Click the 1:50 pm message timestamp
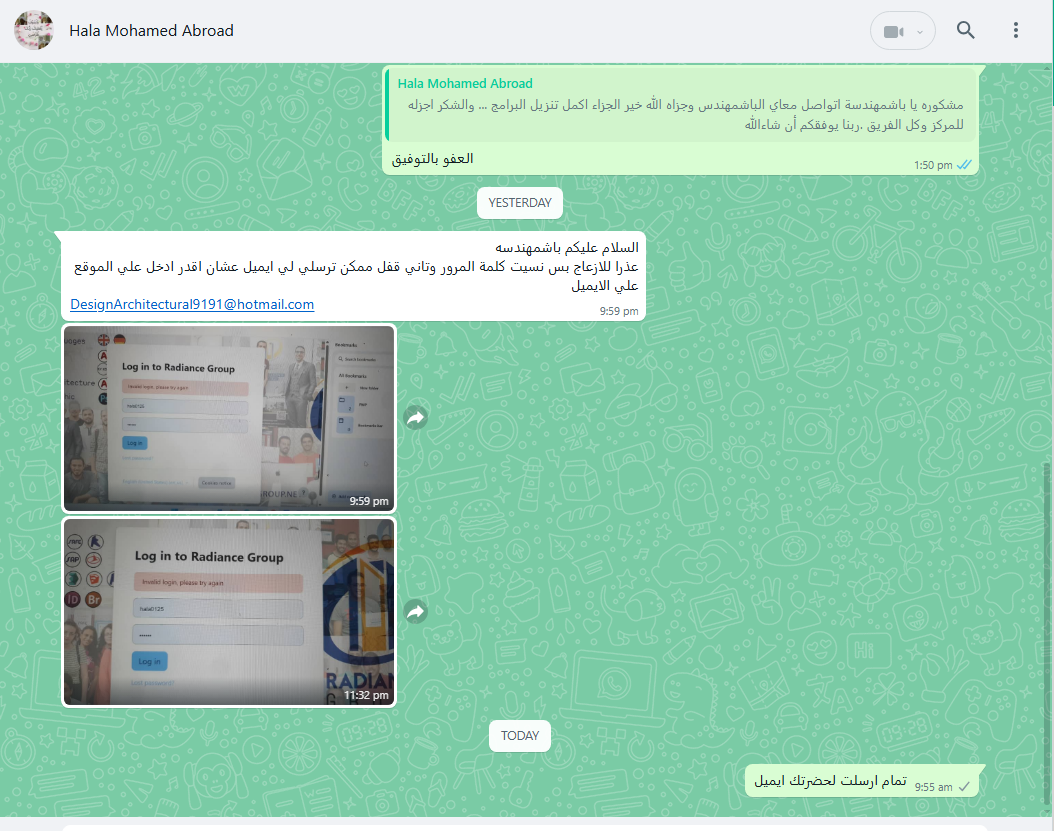This screenshot has width=1054, height=831. point(933,165)
